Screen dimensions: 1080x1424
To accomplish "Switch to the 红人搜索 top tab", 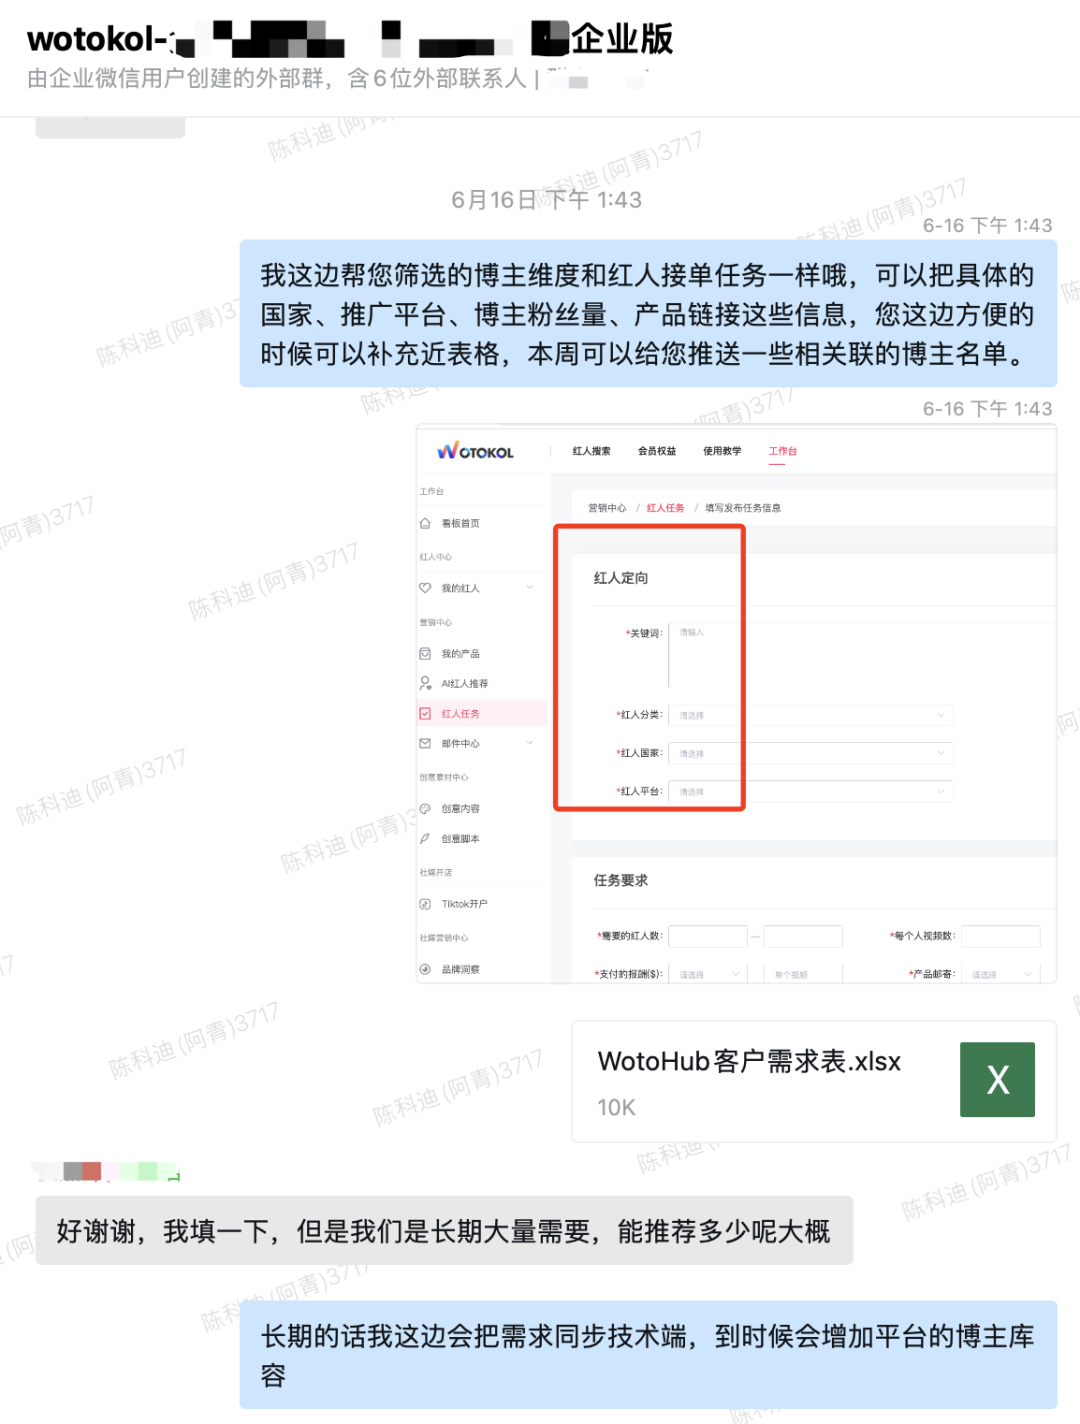I will coord(591,451).
